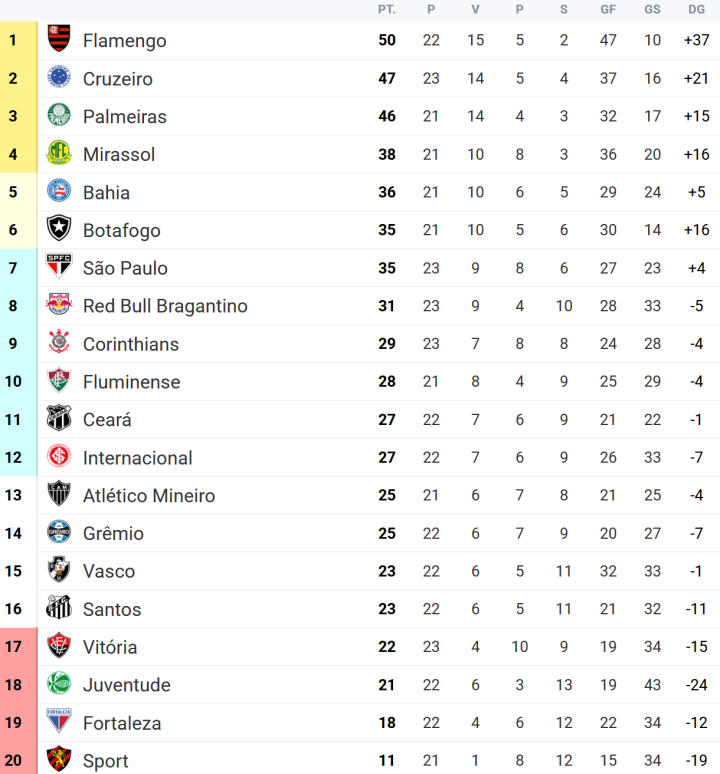Click the Botafogo club crest
Viewport: 720px width, 774px height.
[x=59, y=230]
